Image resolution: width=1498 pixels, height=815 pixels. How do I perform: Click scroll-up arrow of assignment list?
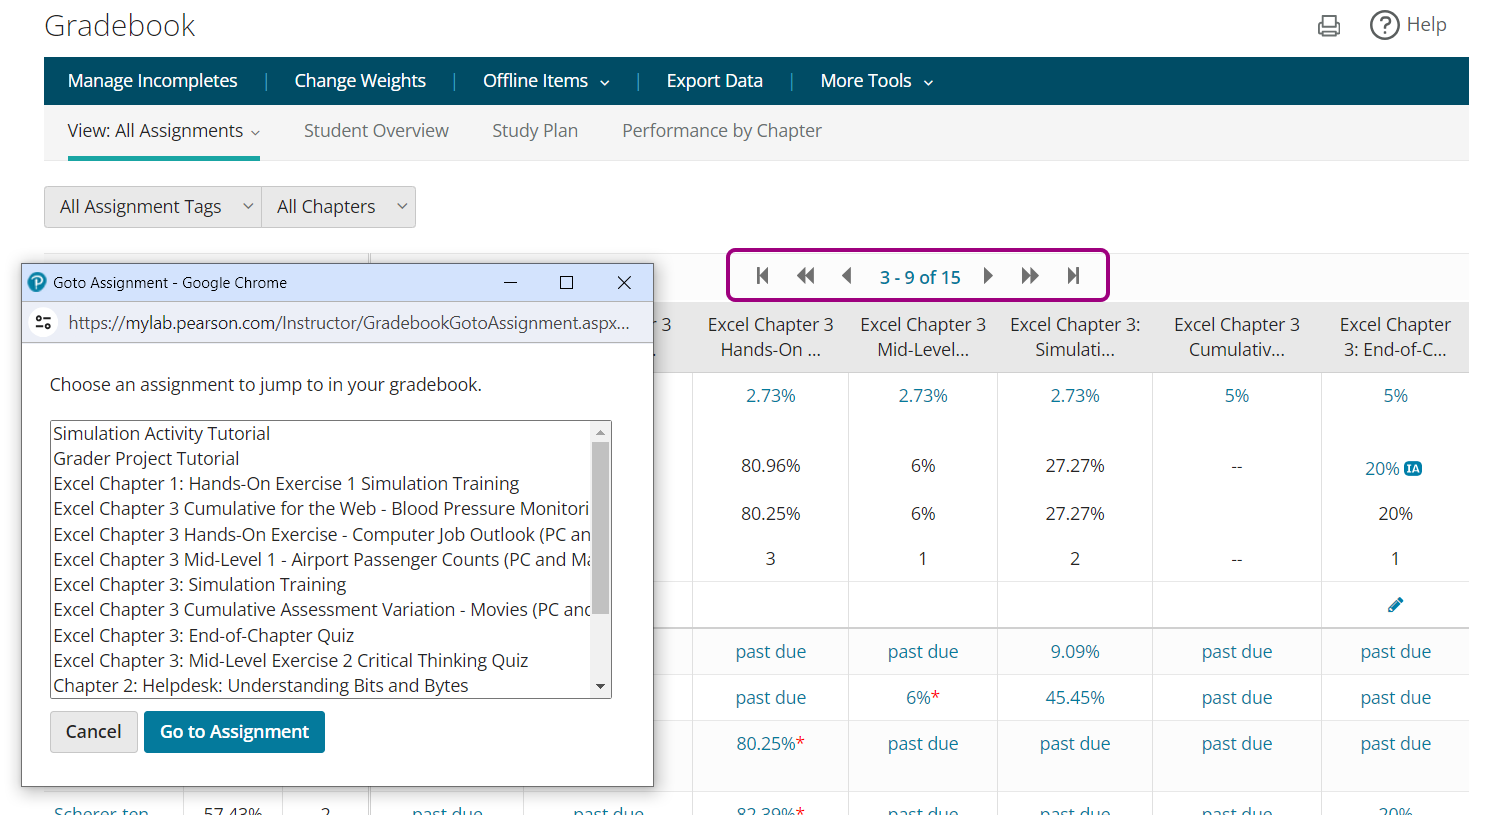point(600,432)
